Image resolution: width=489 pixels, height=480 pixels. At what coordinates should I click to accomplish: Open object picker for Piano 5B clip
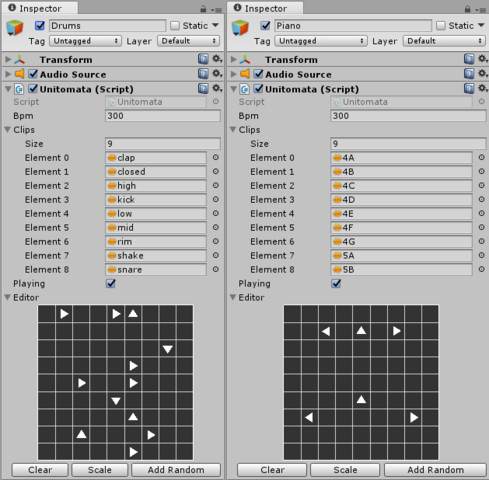pyautogui.click(x=481, y=269)
